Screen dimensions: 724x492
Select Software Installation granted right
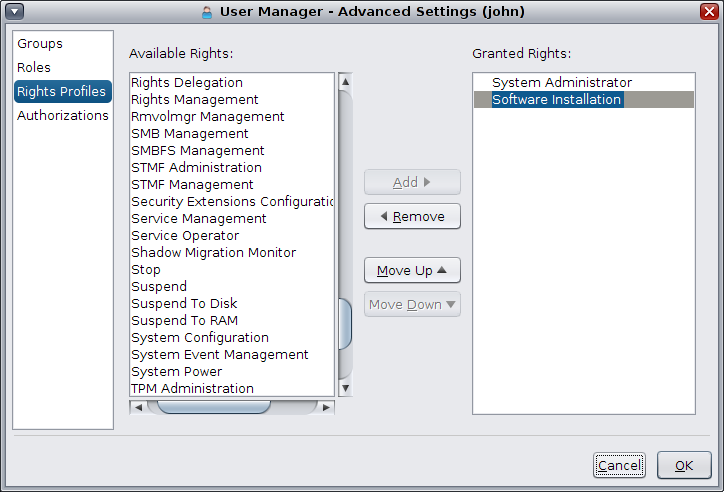557,100
